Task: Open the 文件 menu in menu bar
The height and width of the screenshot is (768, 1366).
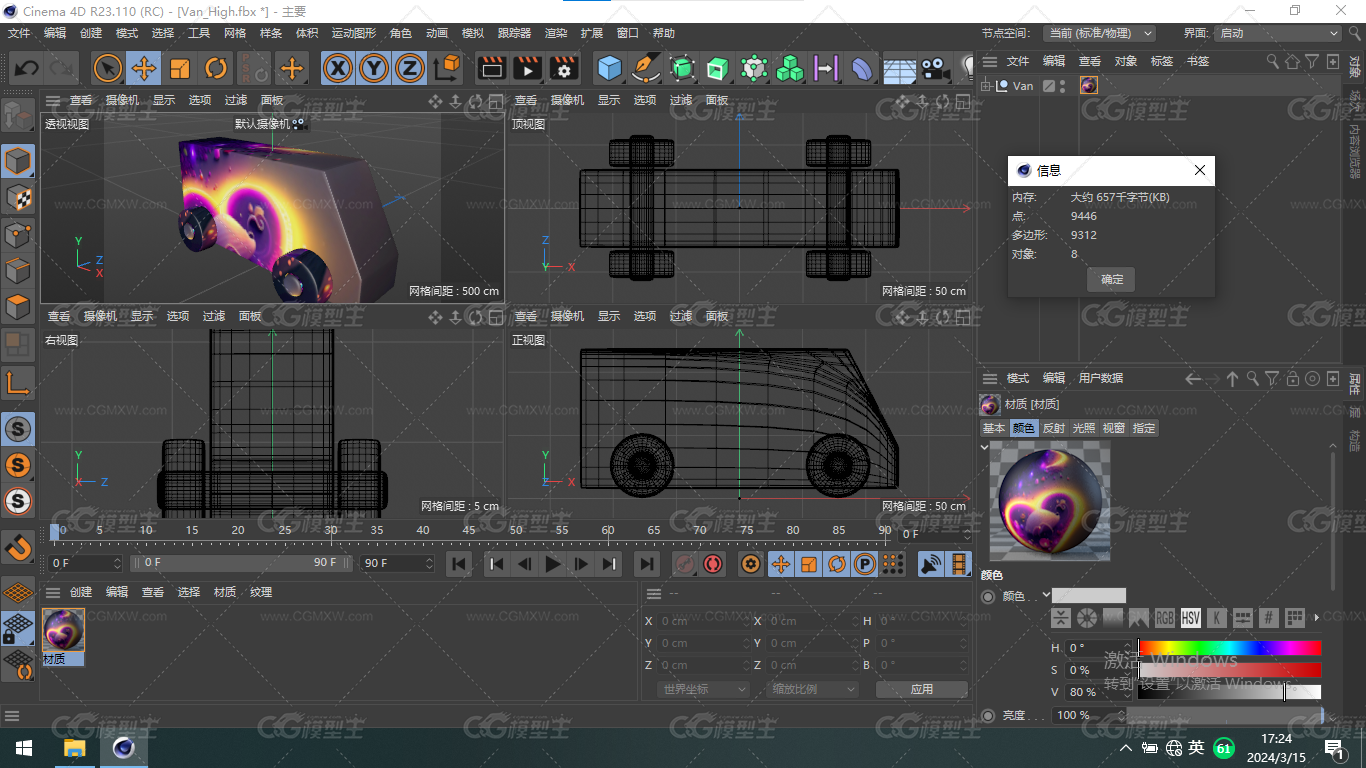Action: [19, 33]
